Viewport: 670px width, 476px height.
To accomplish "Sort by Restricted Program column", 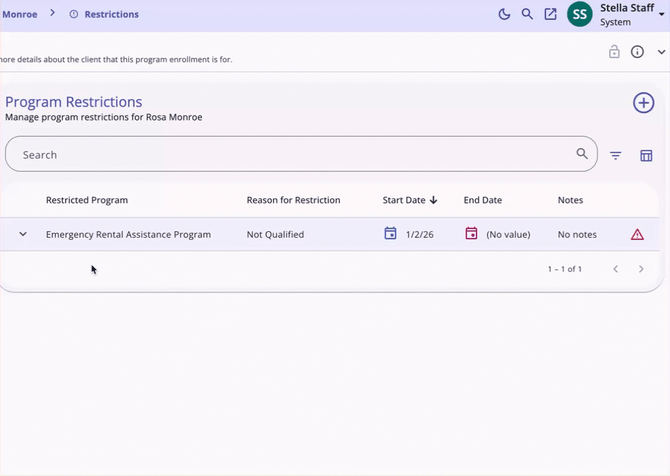I will coord(87,200).
